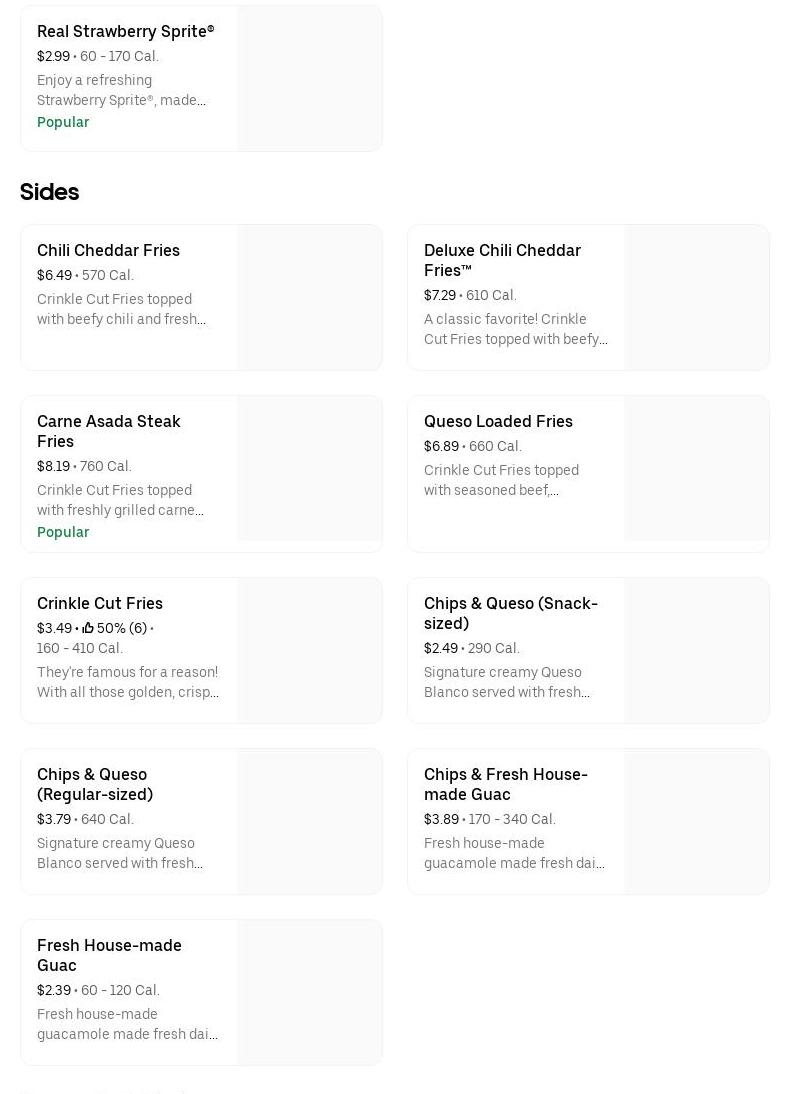
Task: Open Deluxe Chili Cheddar Fries details
Action: tap(502, 260)
